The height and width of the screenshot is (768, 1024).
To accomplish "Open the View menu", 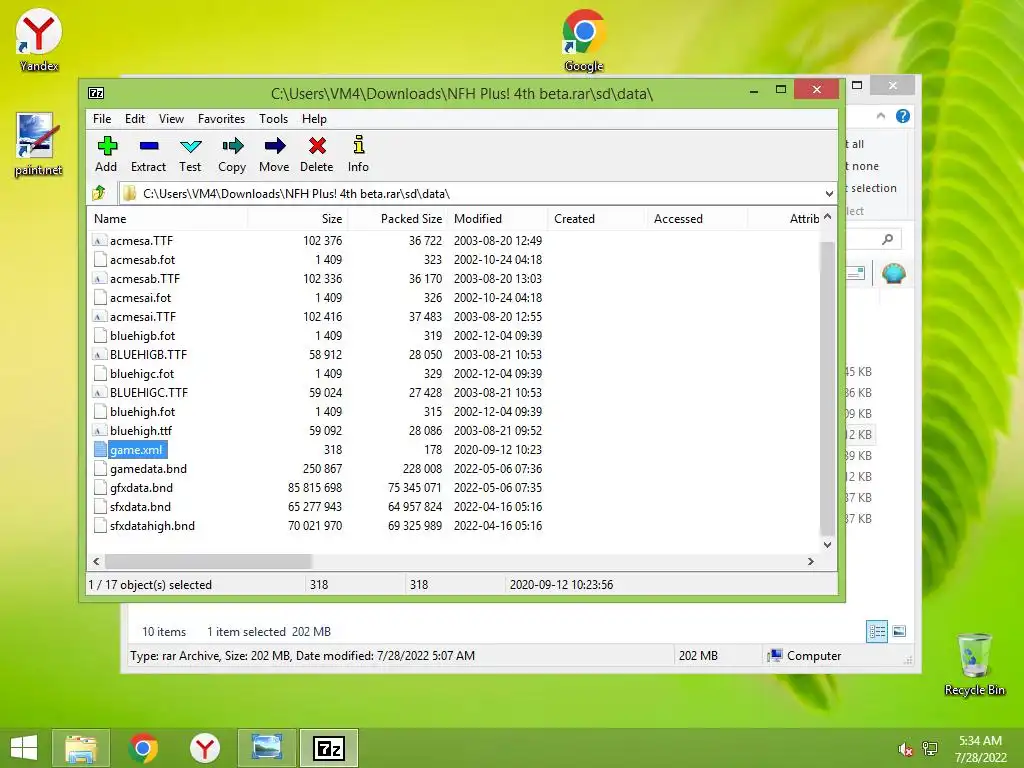I will [x=171, y=119].
